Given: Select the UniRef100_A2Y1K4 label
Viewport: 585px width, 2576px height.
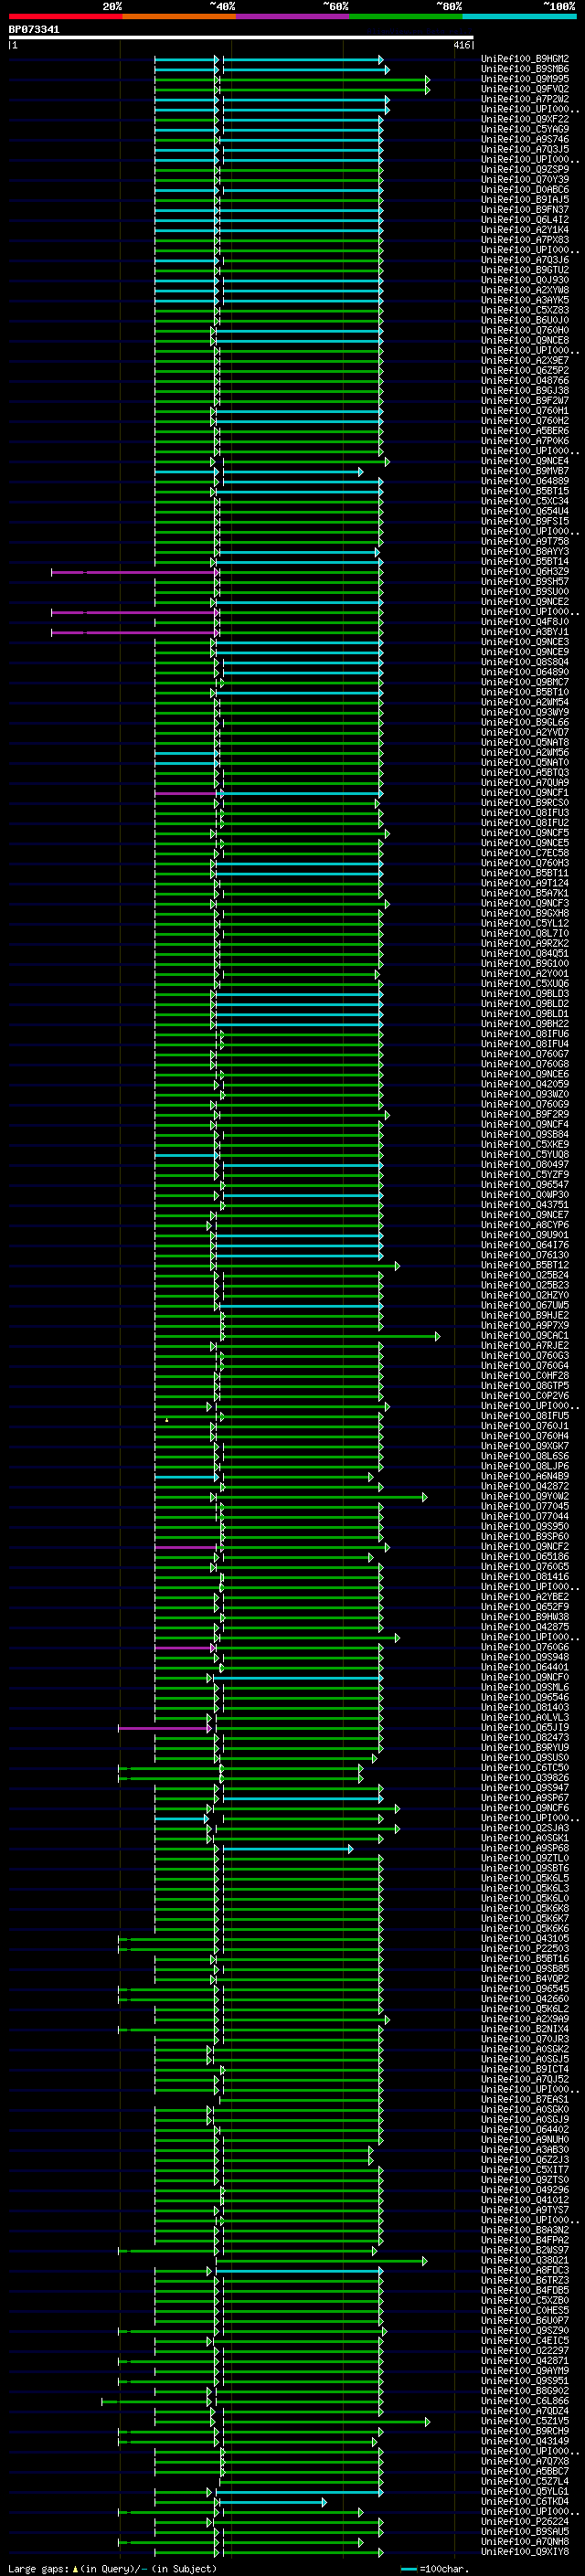Looking at the screenshot, I should [525, 230].
